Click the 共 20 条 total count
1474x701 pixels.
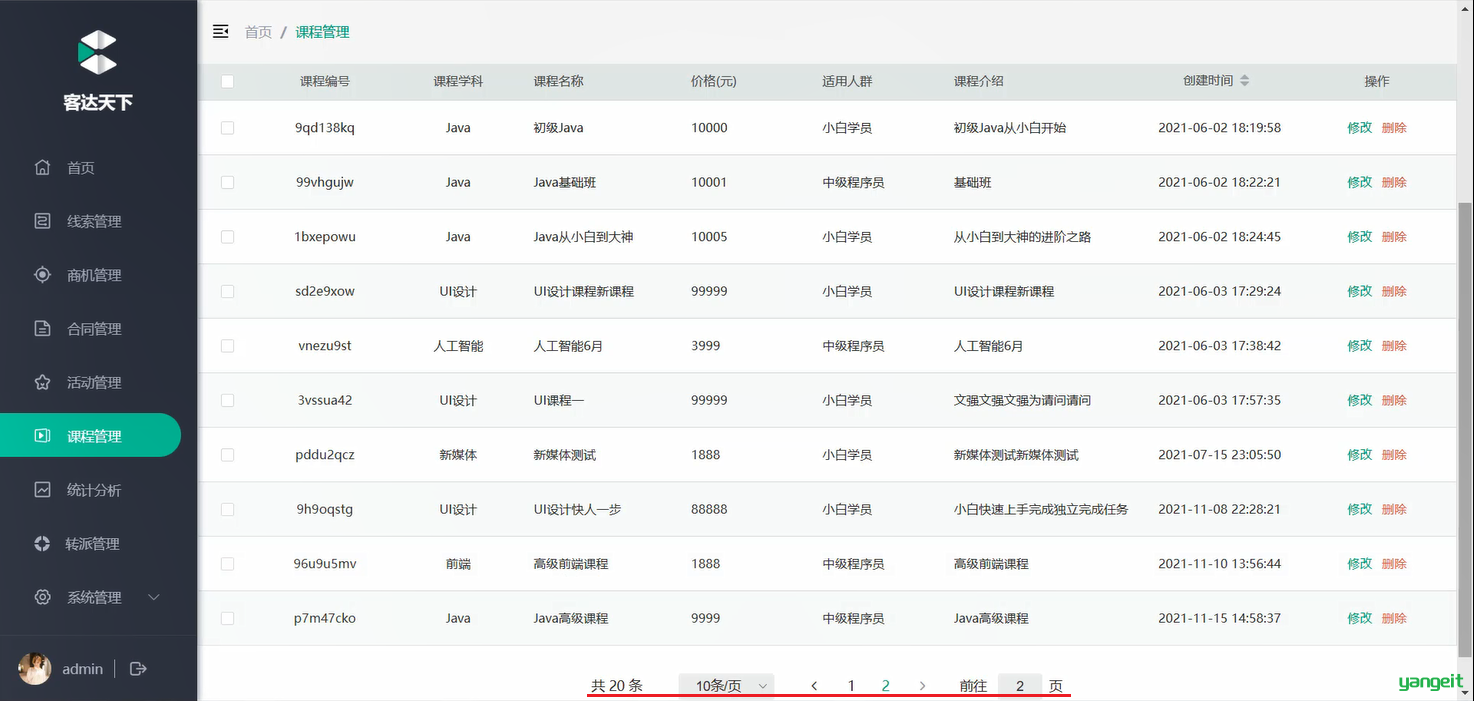617,686
